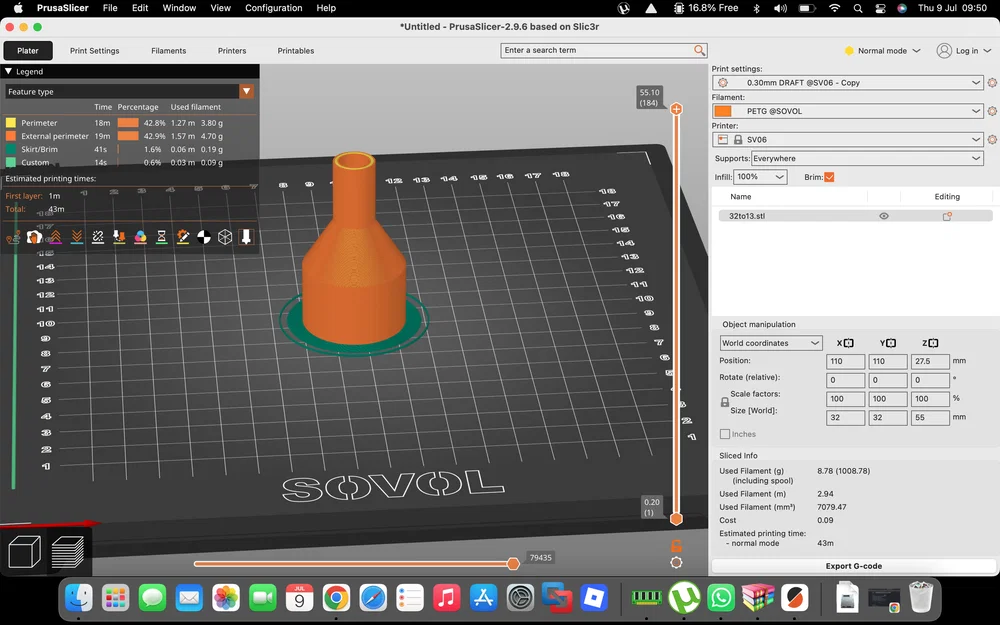This screenshot has width=1000, height=625.
Task: Click vertical layer slider bottom thumb
Action: (x=676, y=518)
